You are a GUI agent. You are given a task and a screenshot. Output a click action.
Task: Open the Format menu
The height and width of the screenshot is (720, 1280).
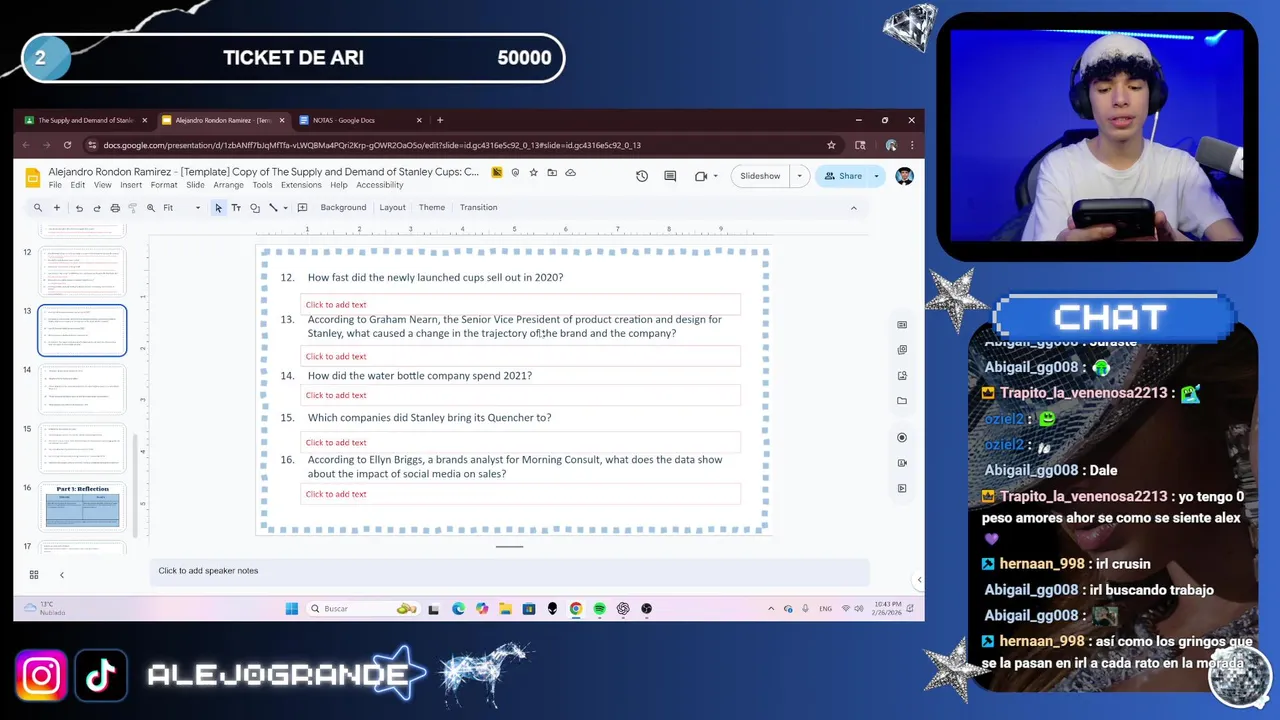[164, 185]
